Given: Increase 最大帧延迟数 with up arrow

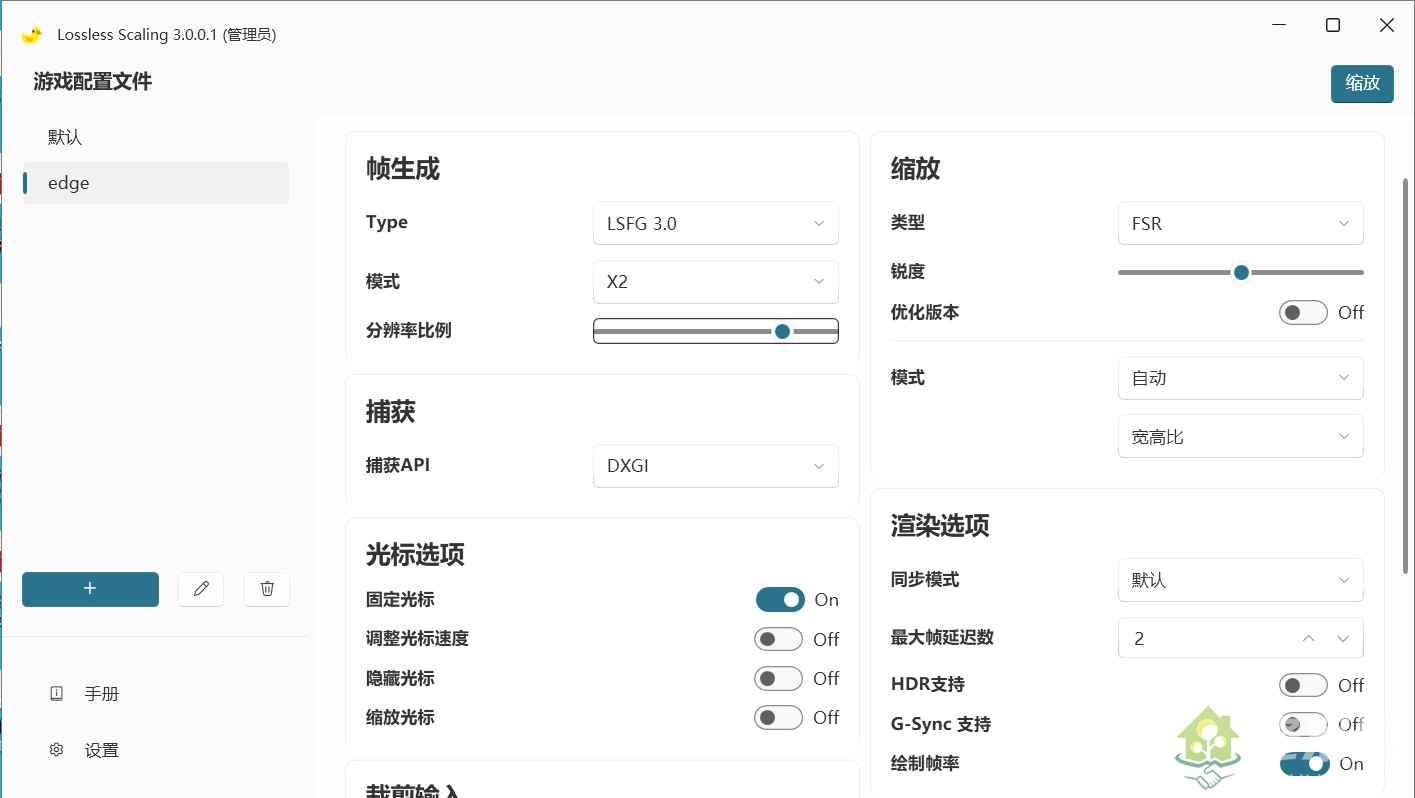Looking at the screenshot, I should click(x=1309, y=638).
